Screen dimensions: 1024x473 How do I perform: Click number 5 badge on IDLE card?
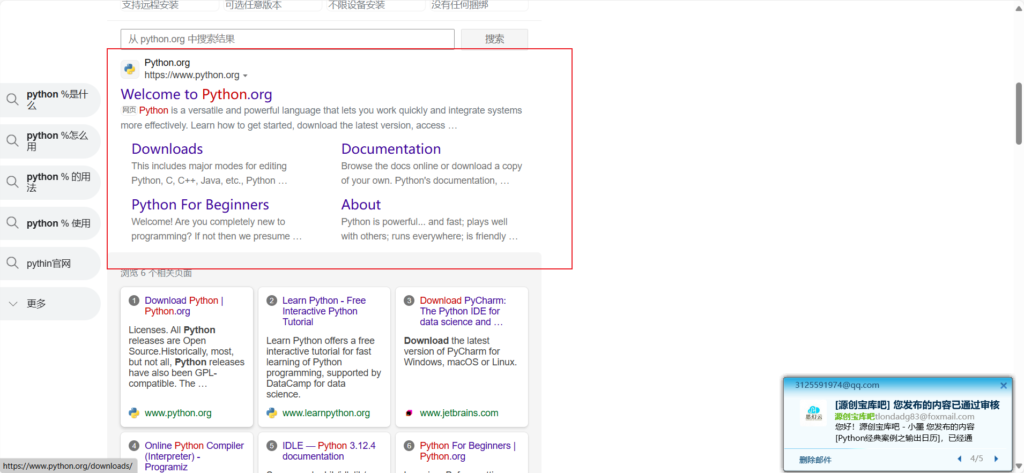[272, 446]
